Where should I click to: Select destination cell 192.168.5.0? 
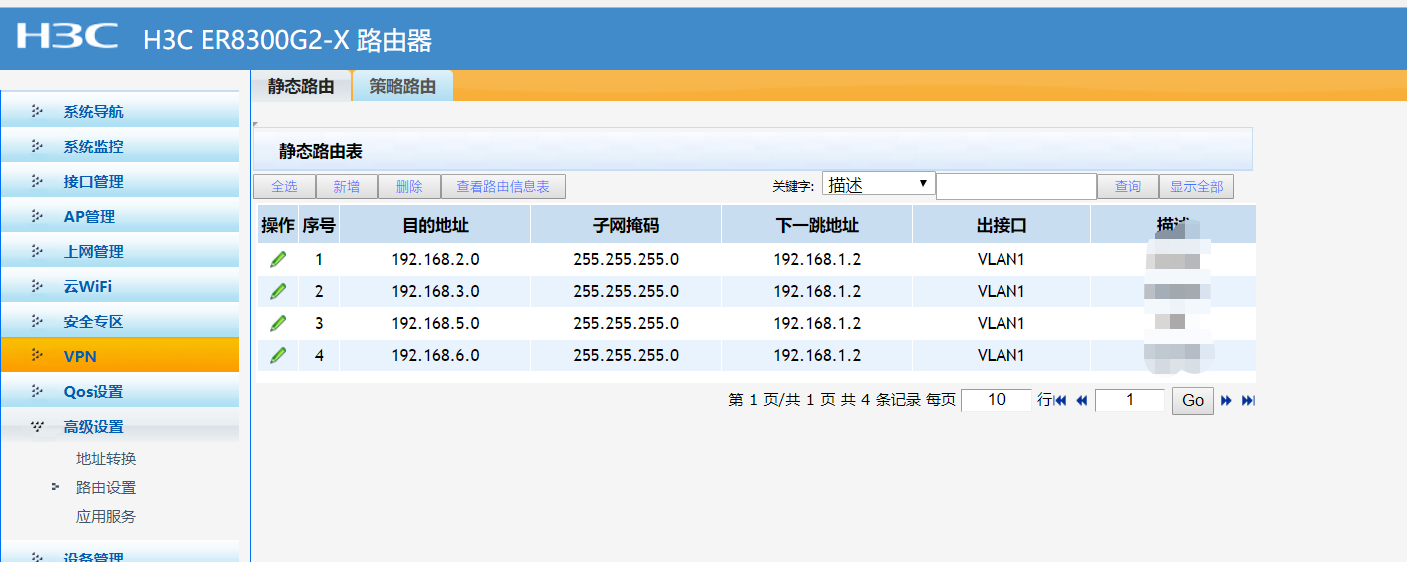pos(435,324)
